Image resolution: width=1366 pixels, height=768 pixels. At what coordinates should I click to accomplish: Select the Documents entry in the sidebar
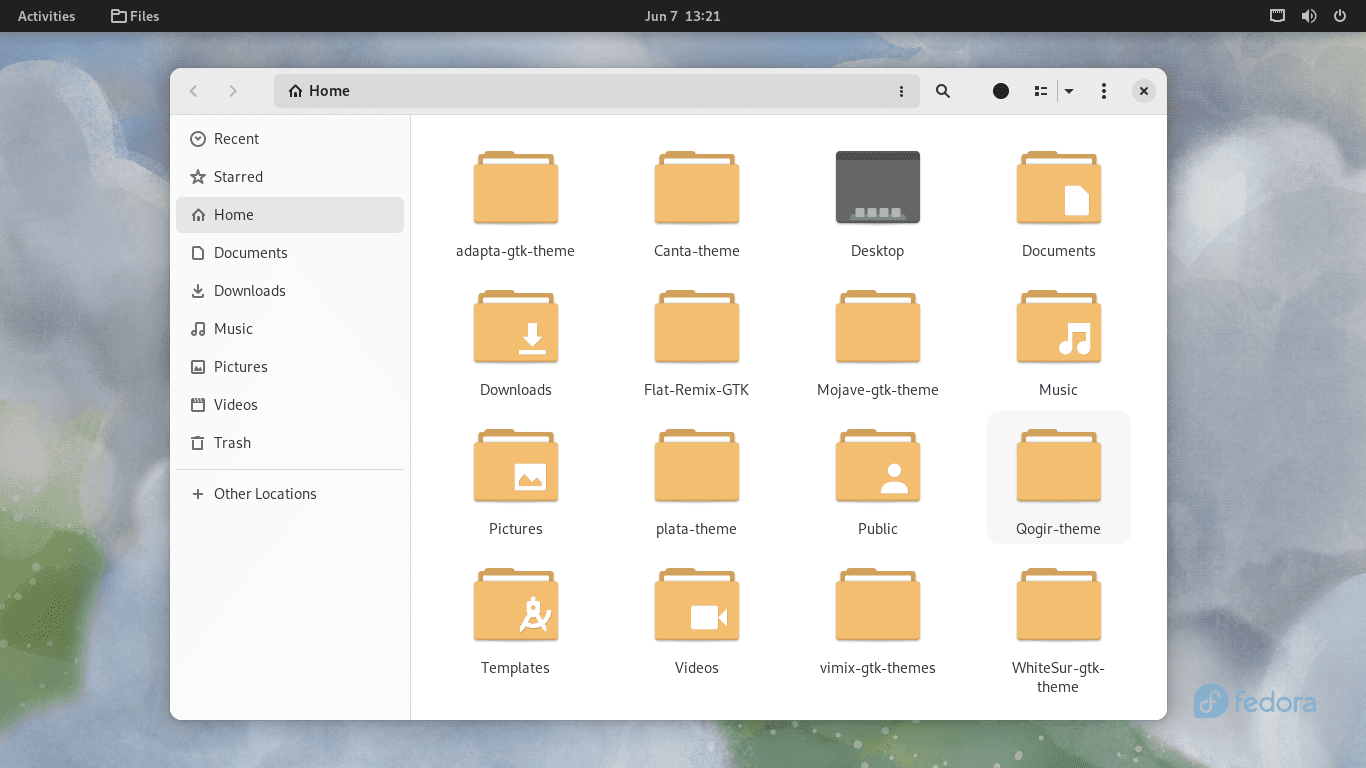coord(251,252)
